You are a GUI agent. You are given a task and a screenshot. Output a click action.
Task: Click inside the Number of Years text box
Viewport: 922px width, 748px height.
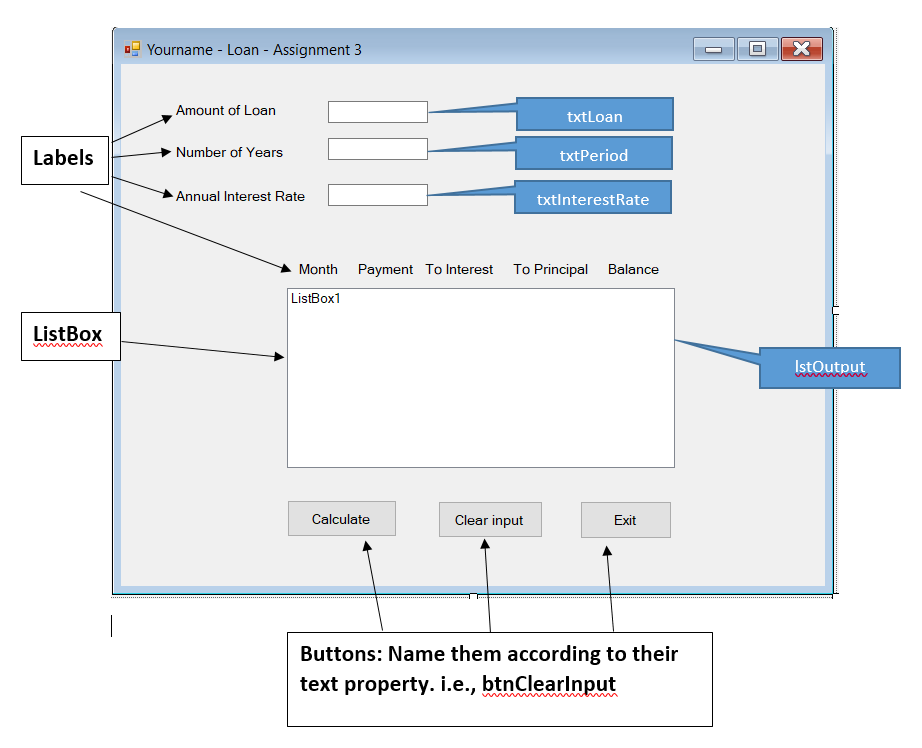coord(377,148)
